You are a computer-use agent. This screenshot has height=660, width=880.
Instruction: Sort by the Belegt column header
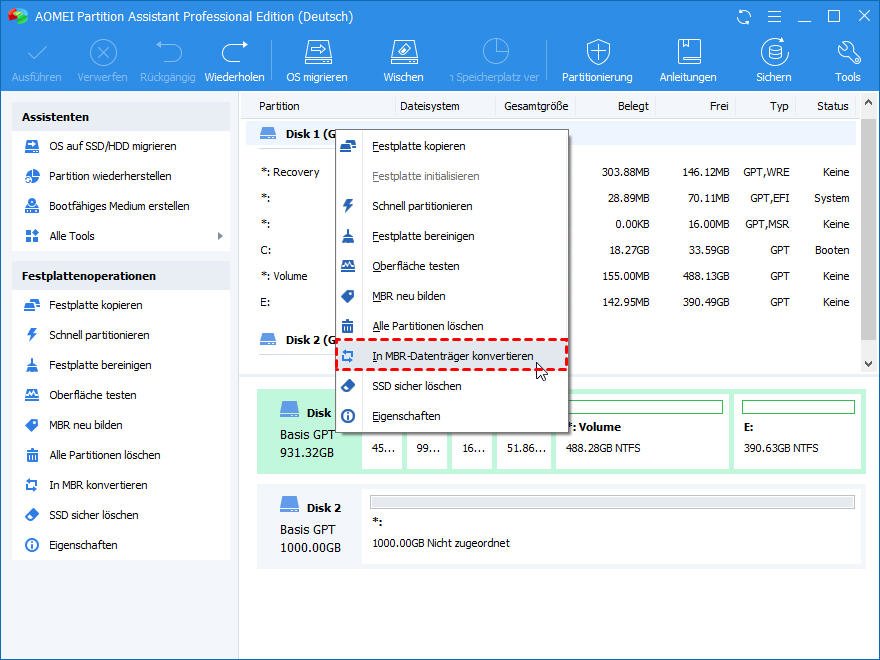coord(633,106)
